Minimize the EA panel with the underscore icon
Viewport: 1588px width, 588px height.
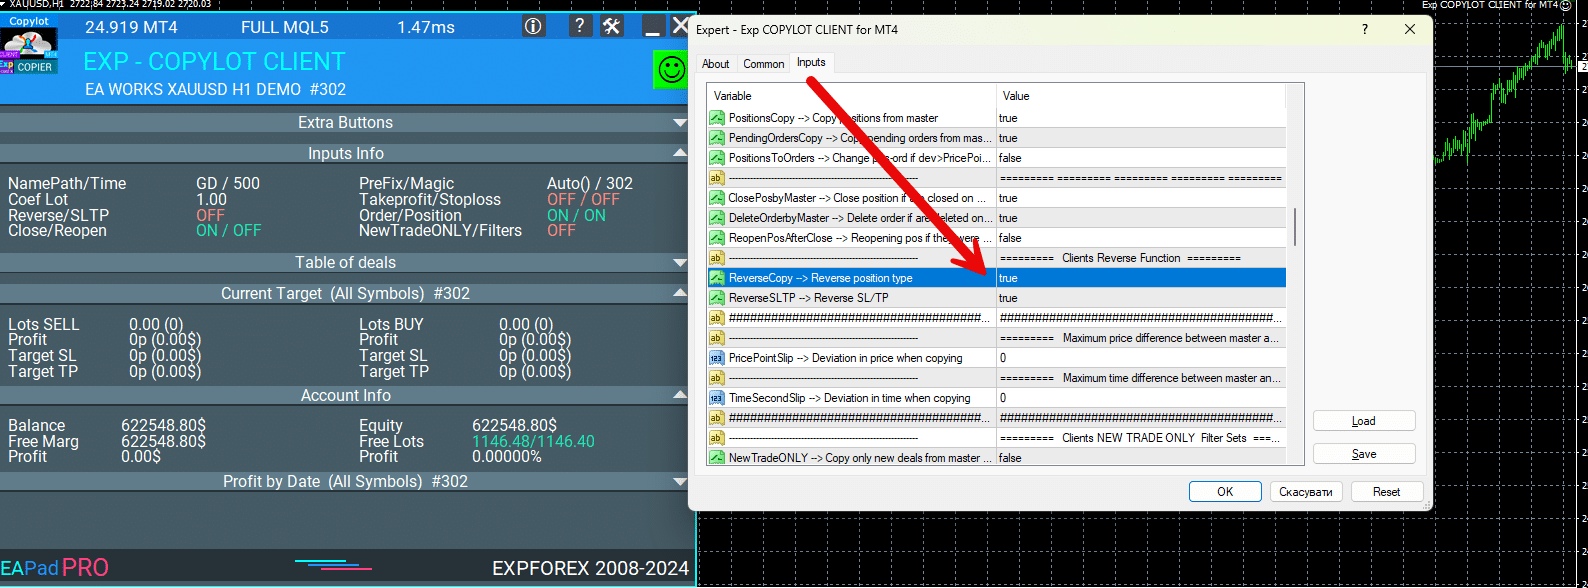coord(652,27)
